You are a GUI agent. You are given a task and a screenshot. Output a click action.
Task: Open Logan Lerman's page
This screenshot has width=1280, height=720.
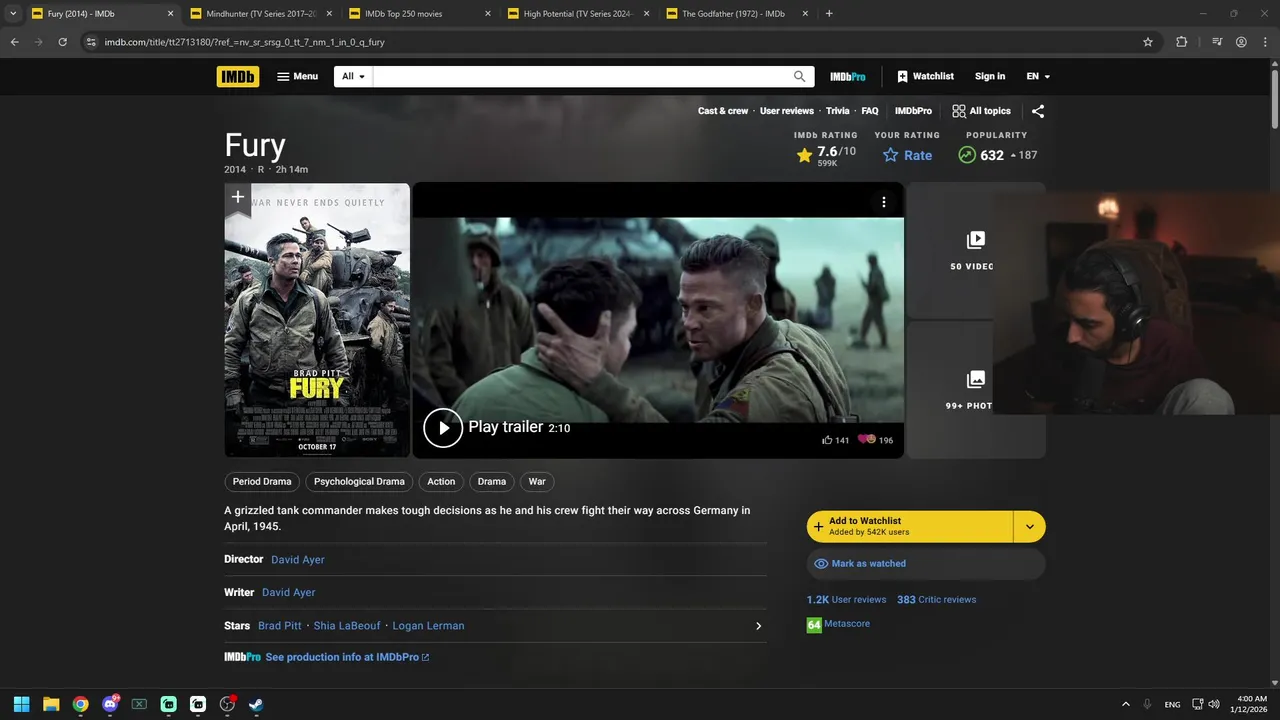click(x=428, y=626)
